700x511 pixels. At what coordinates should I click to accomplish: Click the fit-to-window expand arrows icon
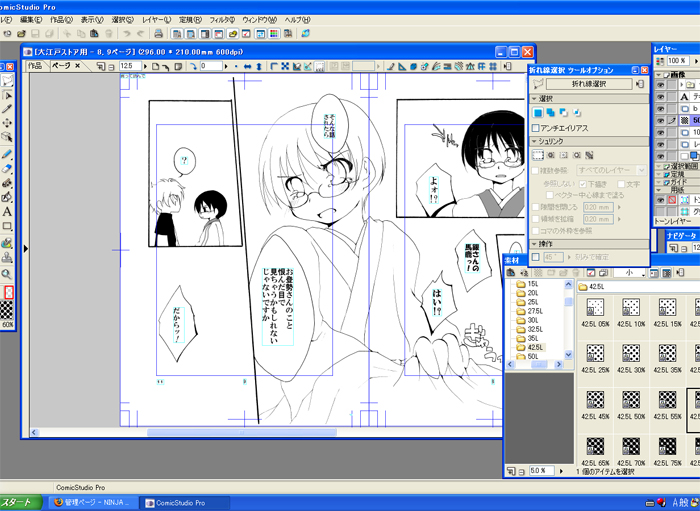coord(285,66)
